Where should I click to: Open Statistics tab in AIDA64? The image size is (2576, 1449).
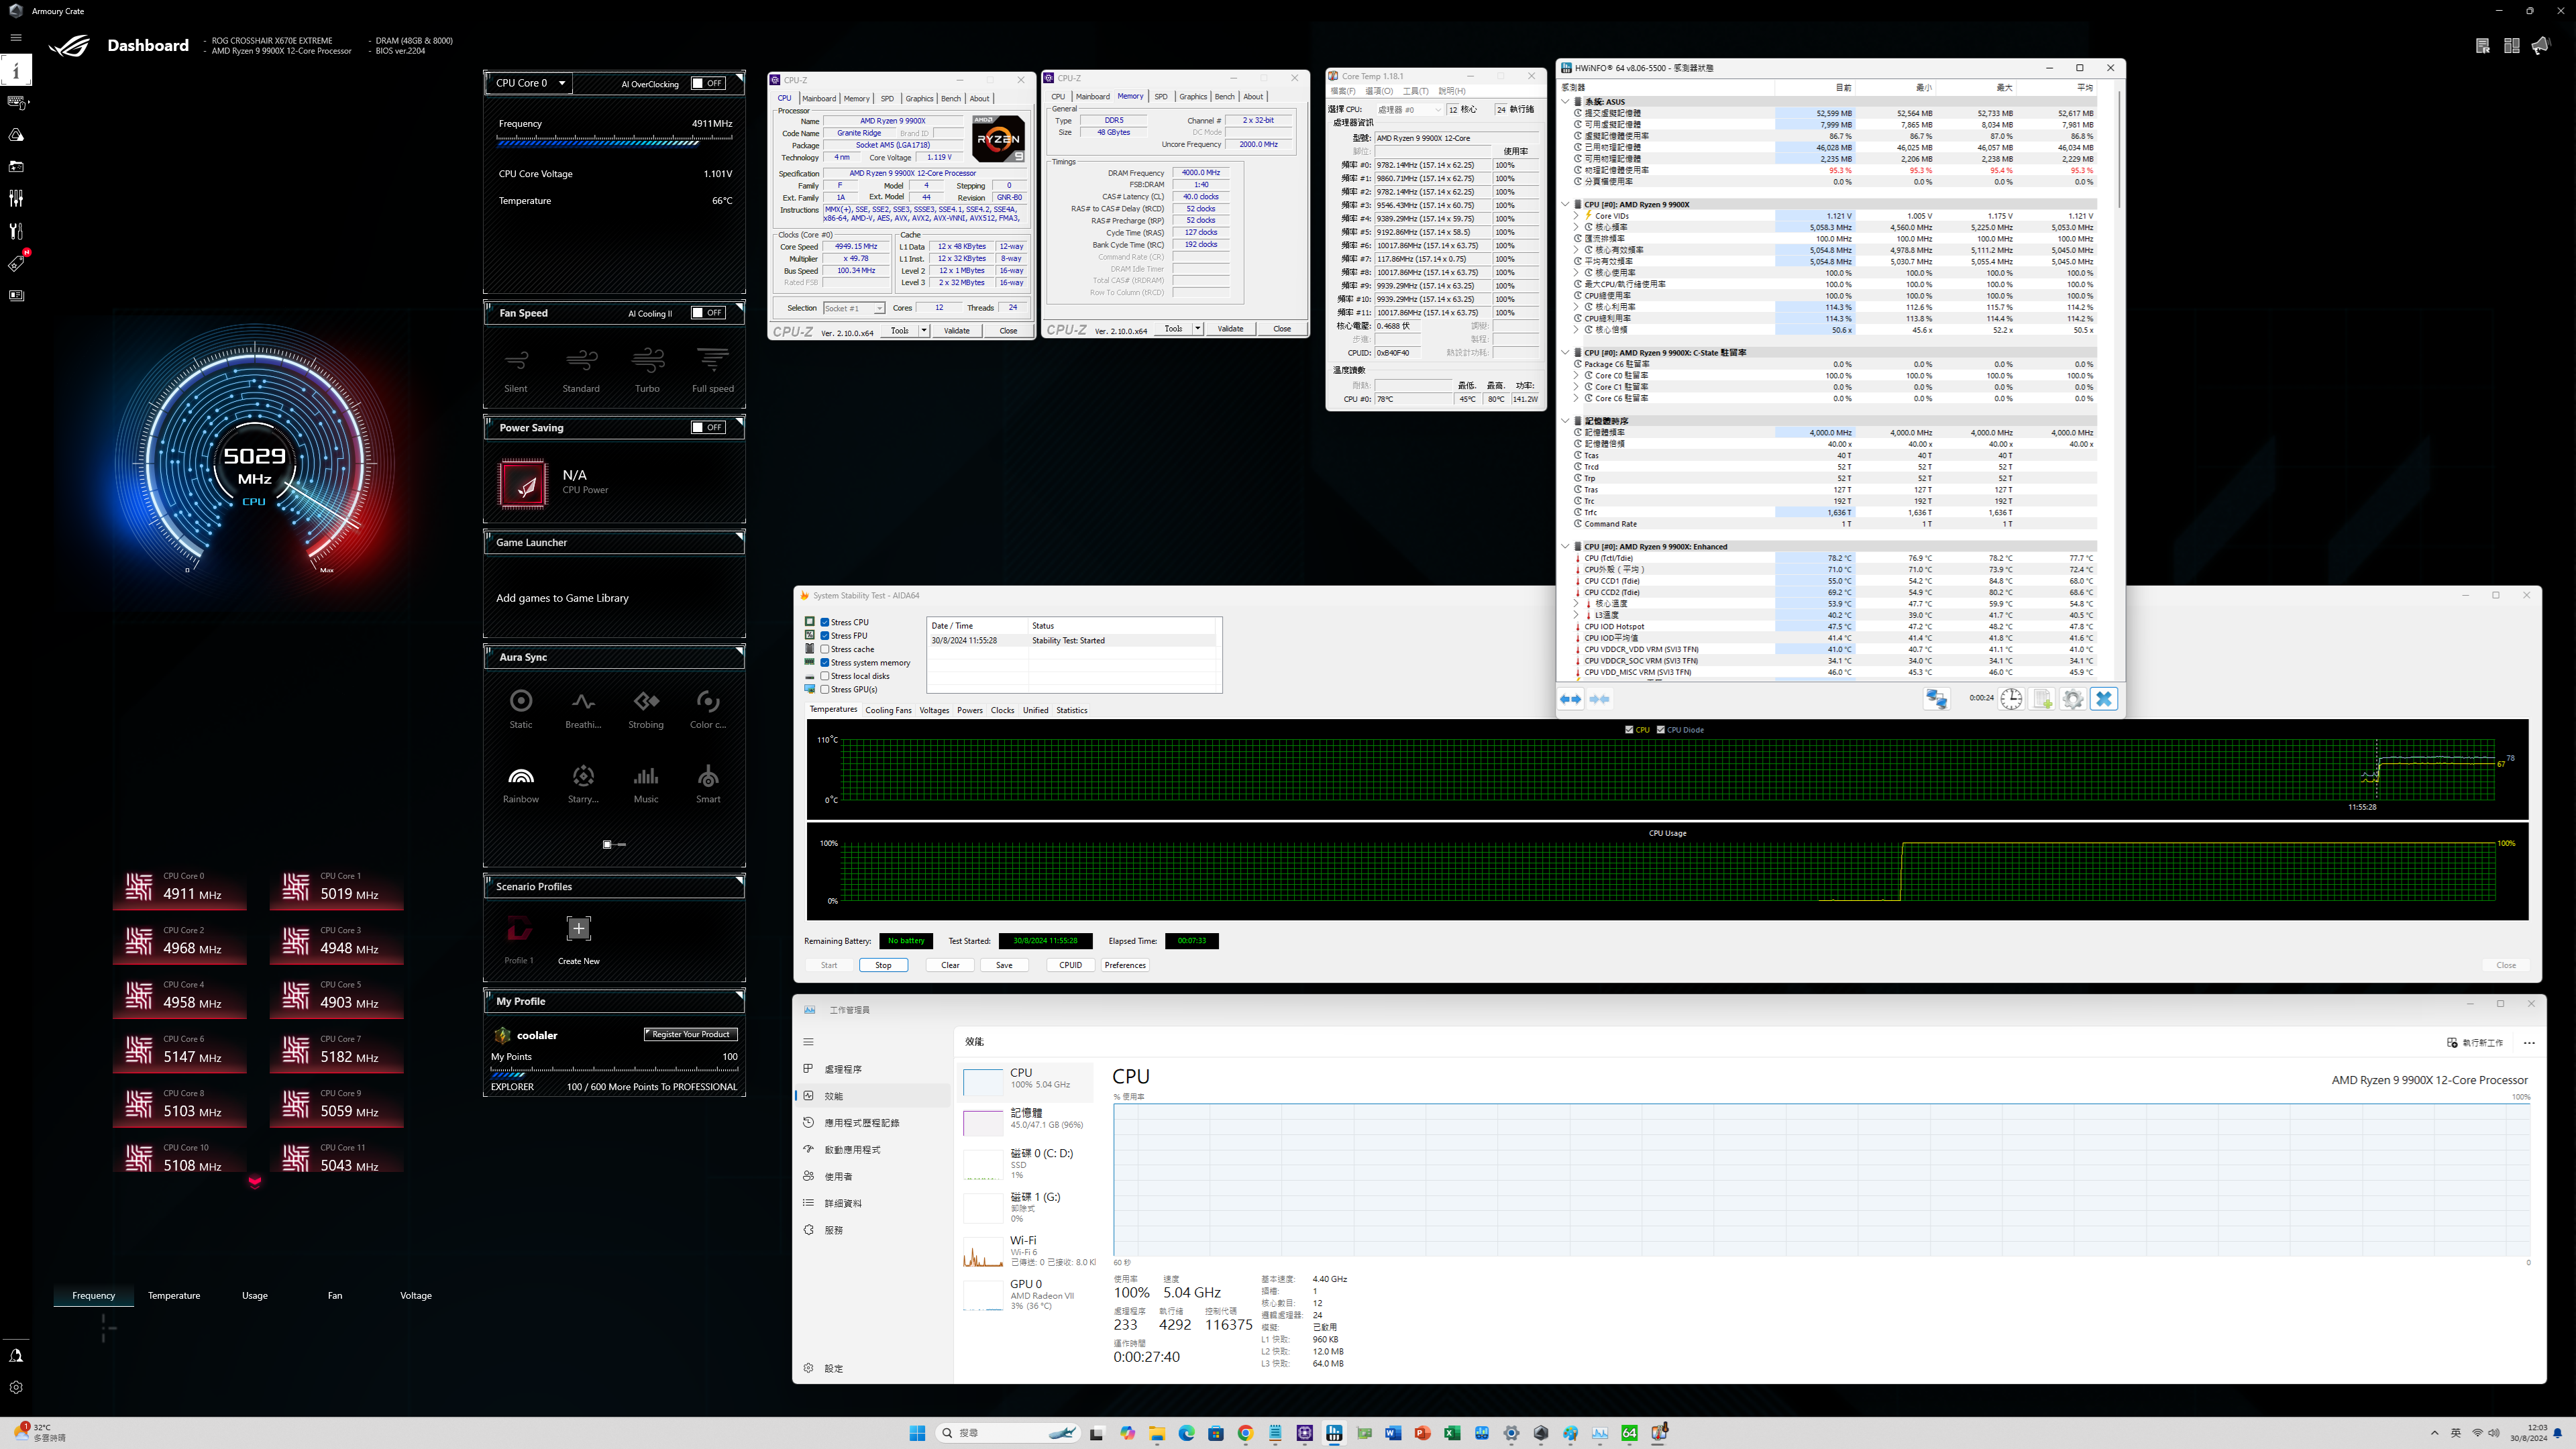[x=1071, y=710]
